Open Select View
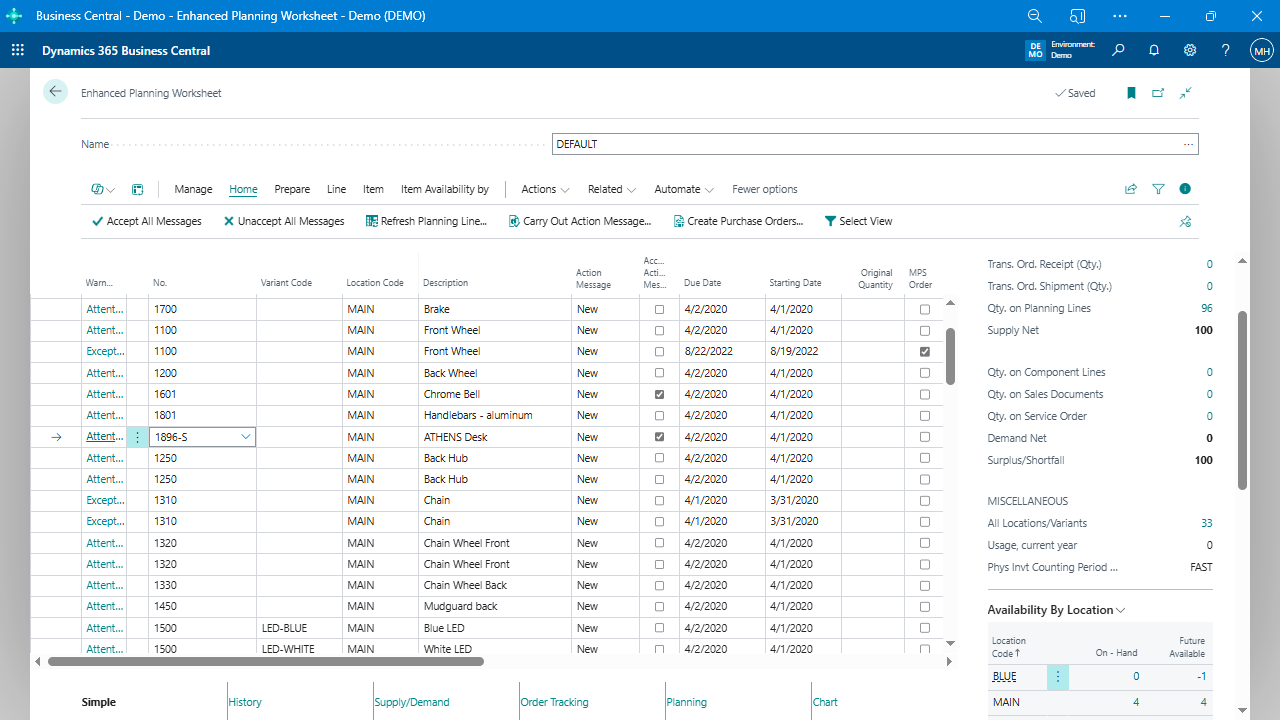This screenshot has width=1280, height=720. tap(858, 221)
